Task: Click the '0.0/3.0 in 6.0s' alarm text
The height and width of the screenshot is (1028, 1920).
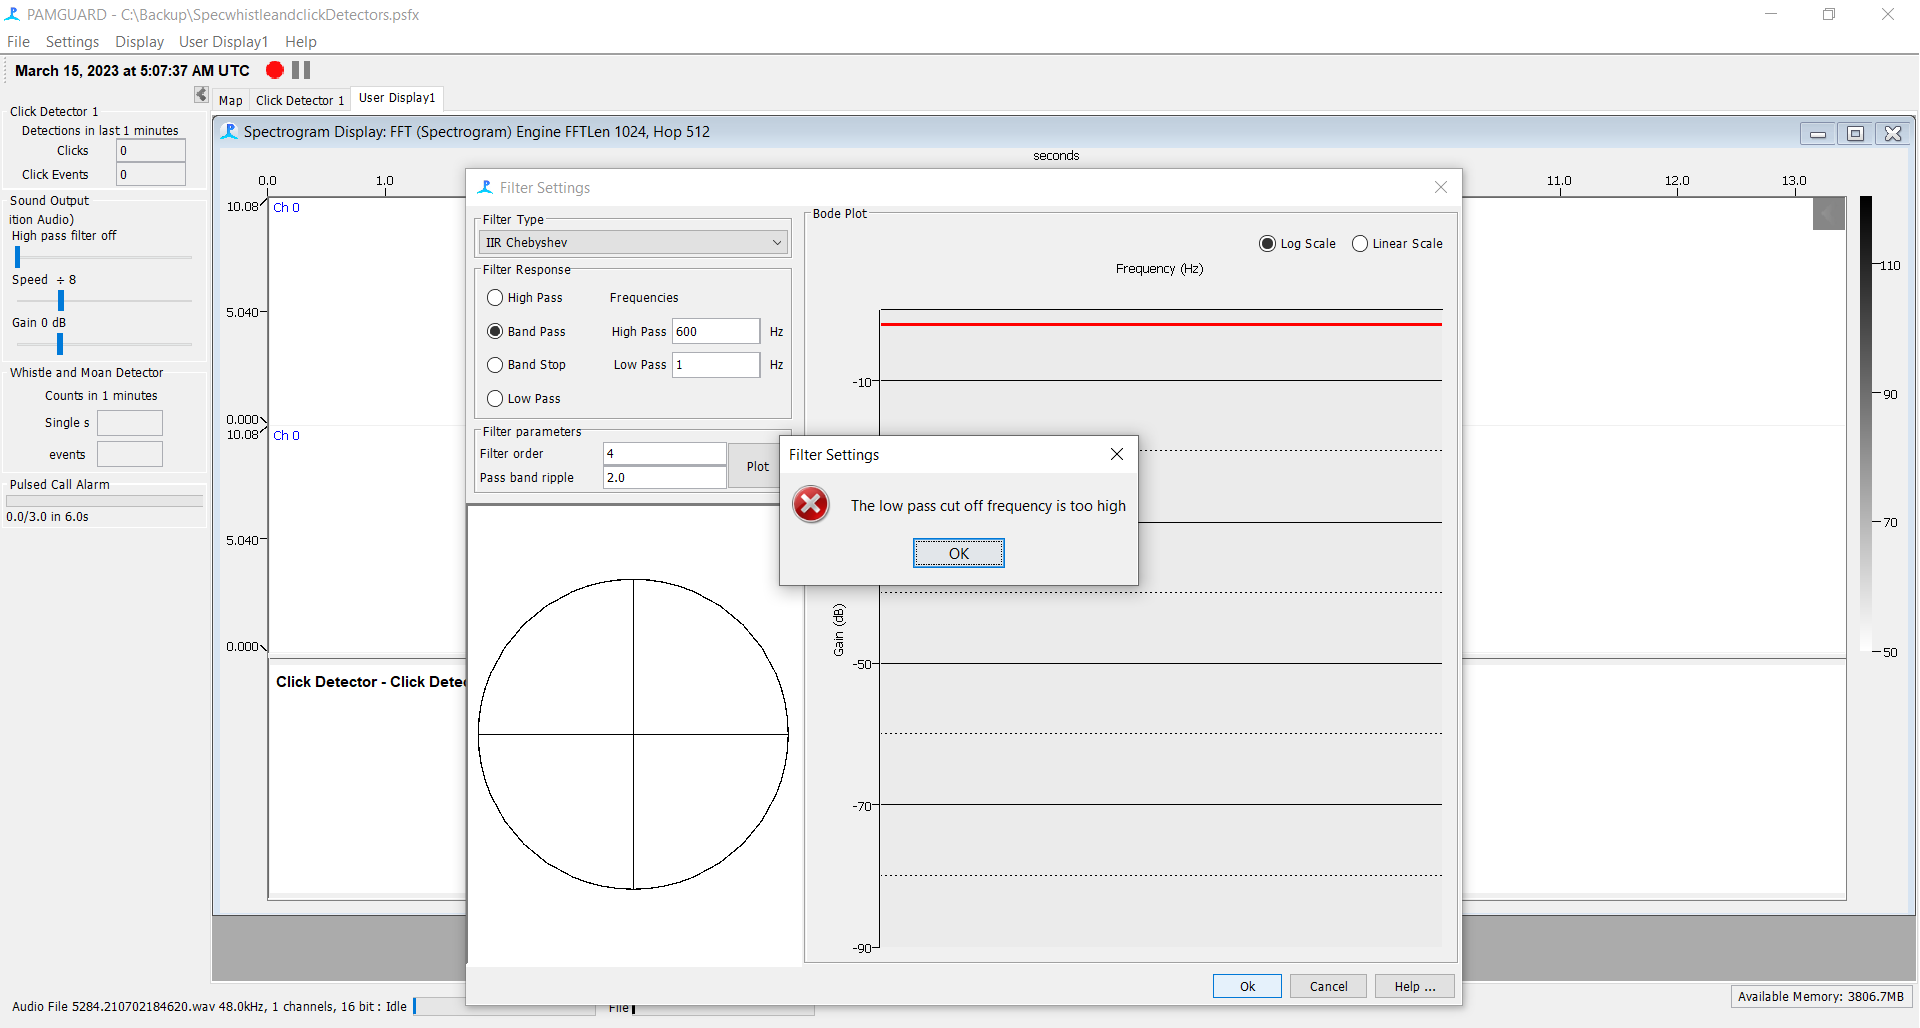Action: pos(47,517)
